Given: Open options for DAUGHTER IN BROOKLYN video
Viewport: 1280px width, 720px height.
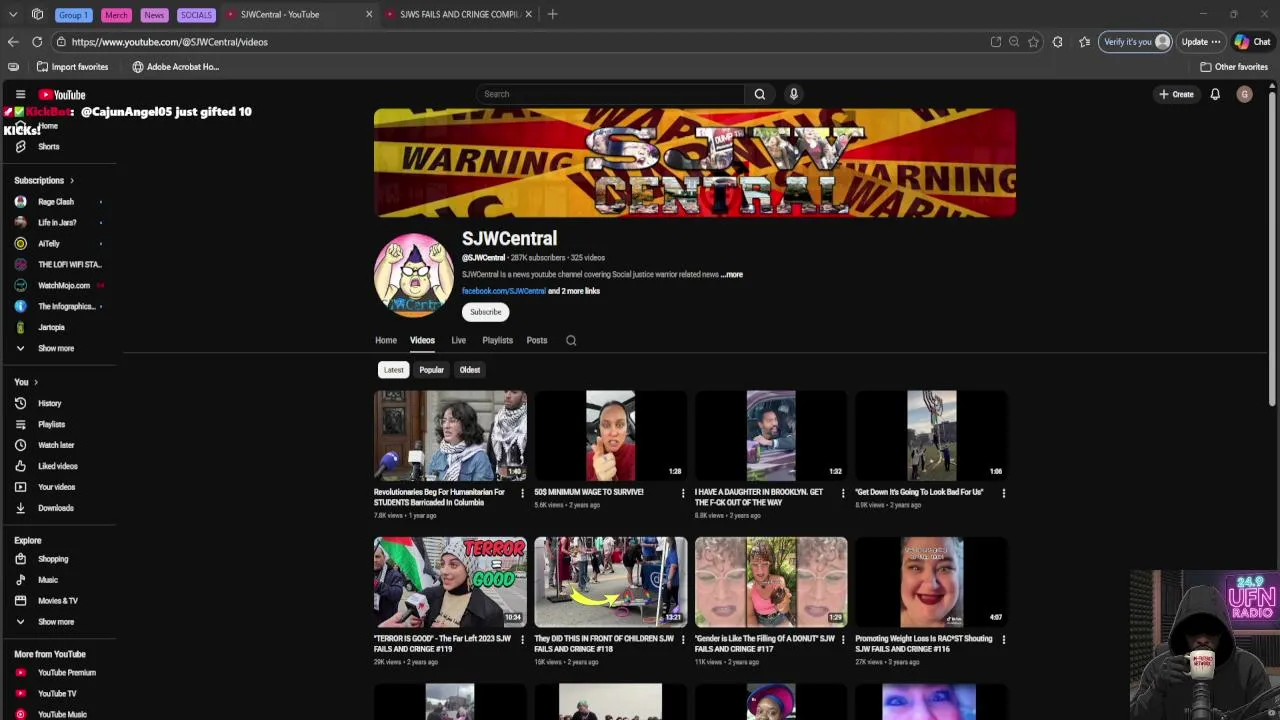Looking at the screenshot, I should [x=843, y=493].
